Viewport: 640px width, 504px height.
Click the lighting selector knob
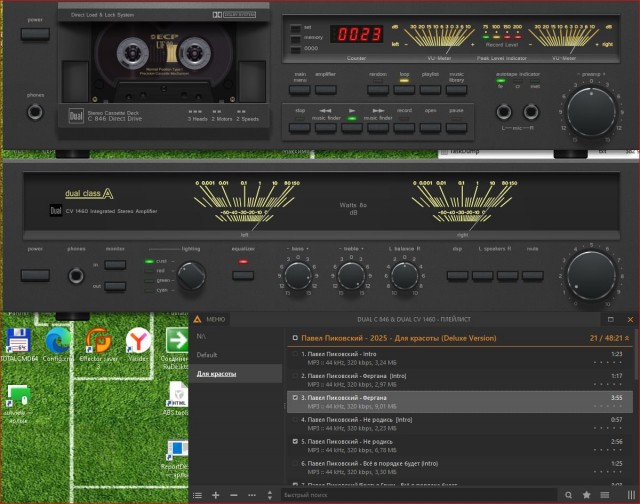pos(191,275)
